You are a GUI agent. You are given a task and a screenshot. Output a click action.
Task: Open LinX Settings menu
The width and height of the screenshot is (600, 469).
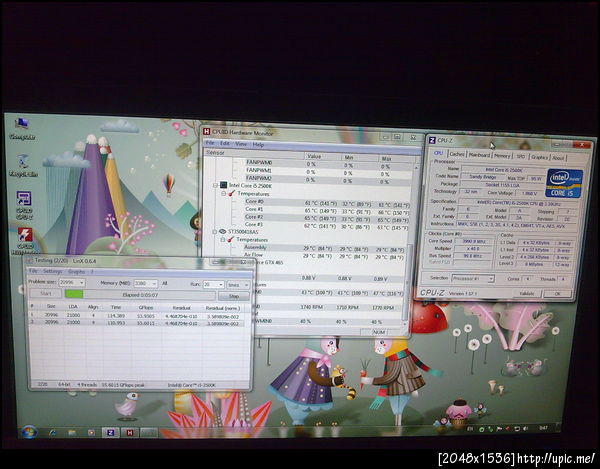coord(52,271)
